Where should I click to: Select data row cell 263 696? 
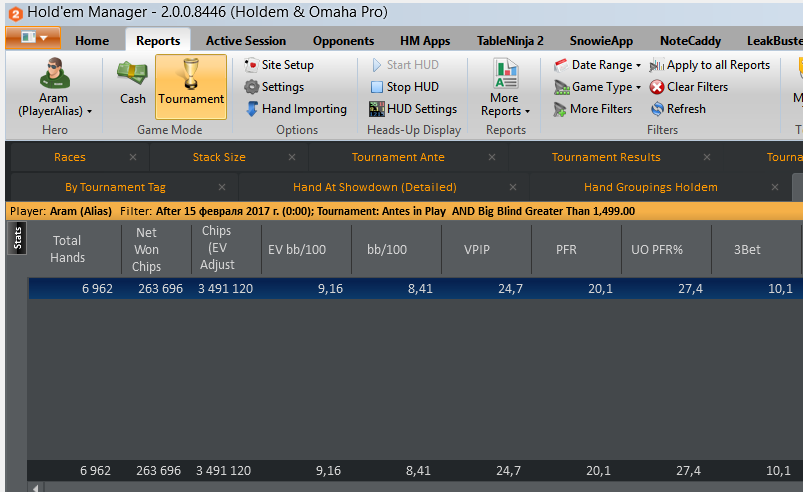pyautogui.click(x=160, y=289)
